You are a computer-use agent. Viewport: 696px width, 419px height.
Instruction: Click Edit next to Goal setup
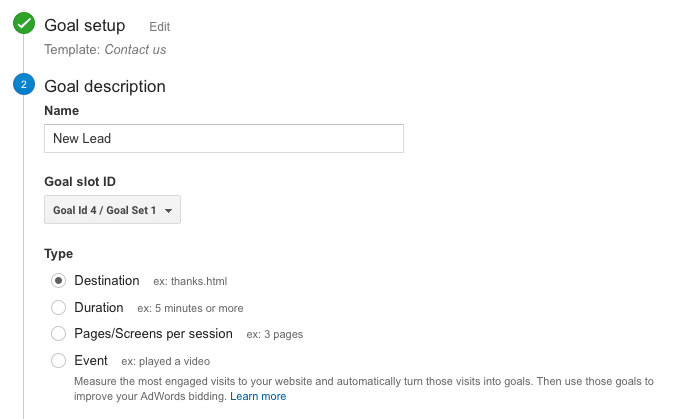tap(159, 27)
